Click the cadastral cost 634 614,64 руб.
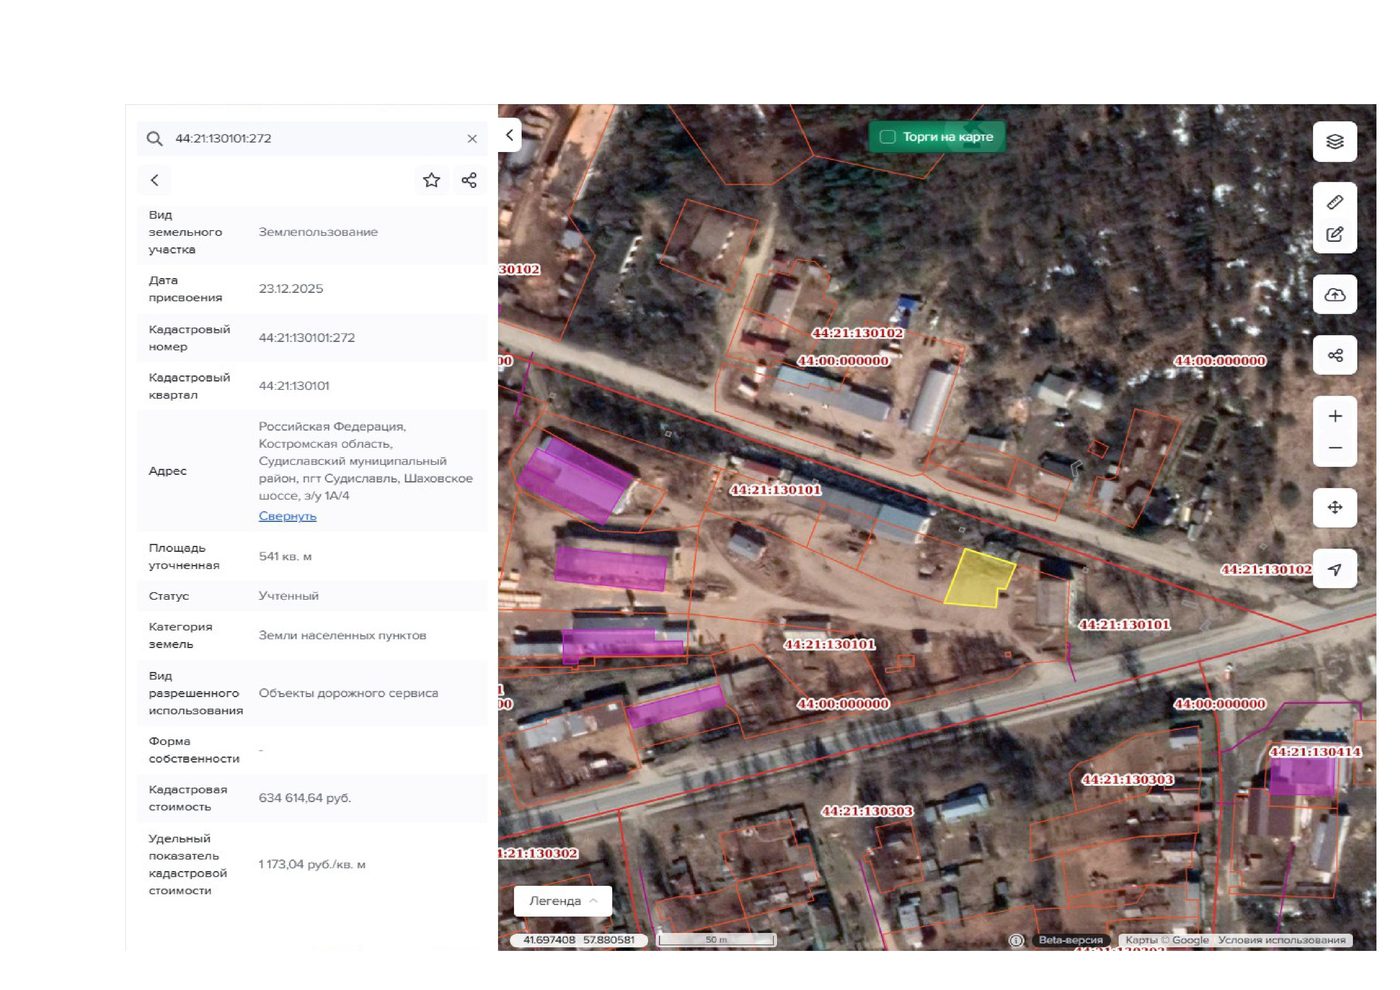 click(305, 798)
